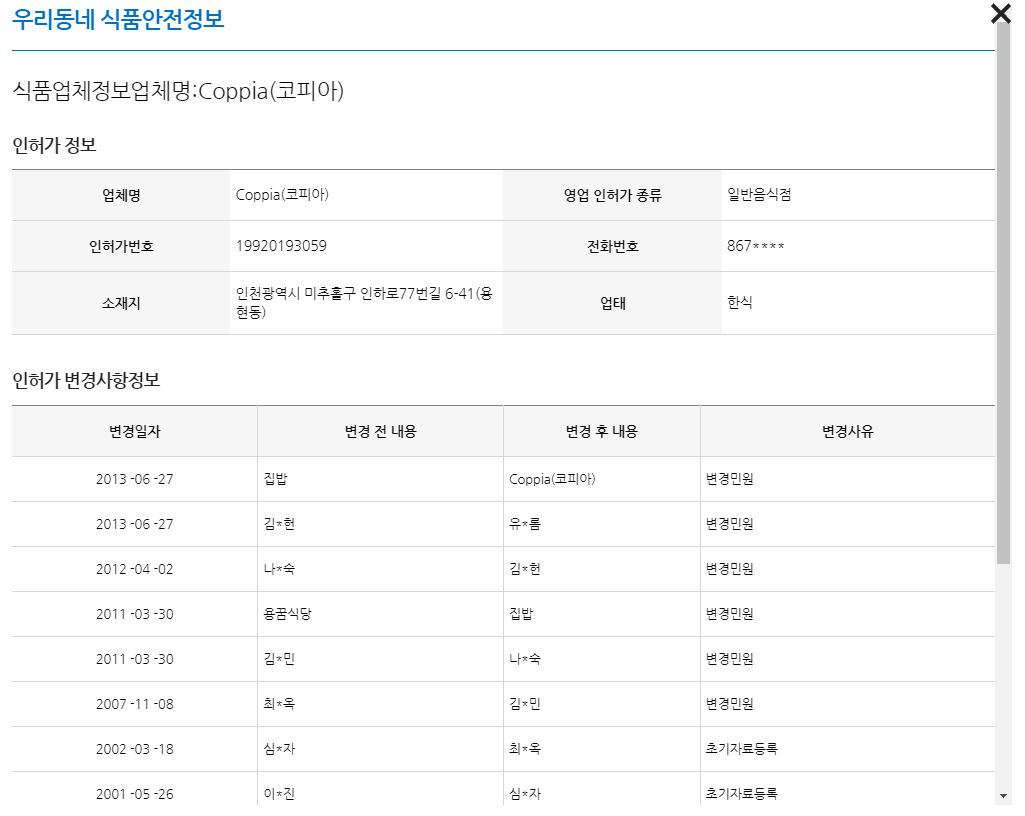Select the date 2012-04-02

click(135, 570)
